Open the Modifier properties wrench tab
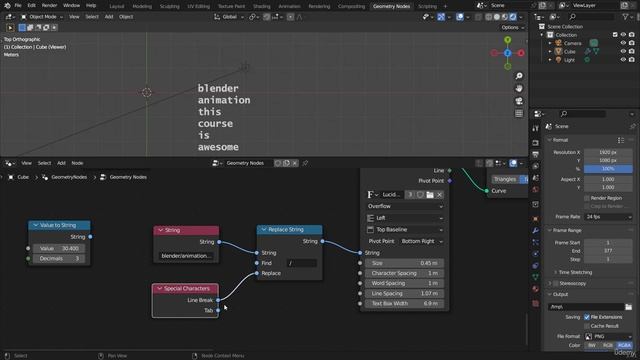The image size is (640, 360). [536, 231]
